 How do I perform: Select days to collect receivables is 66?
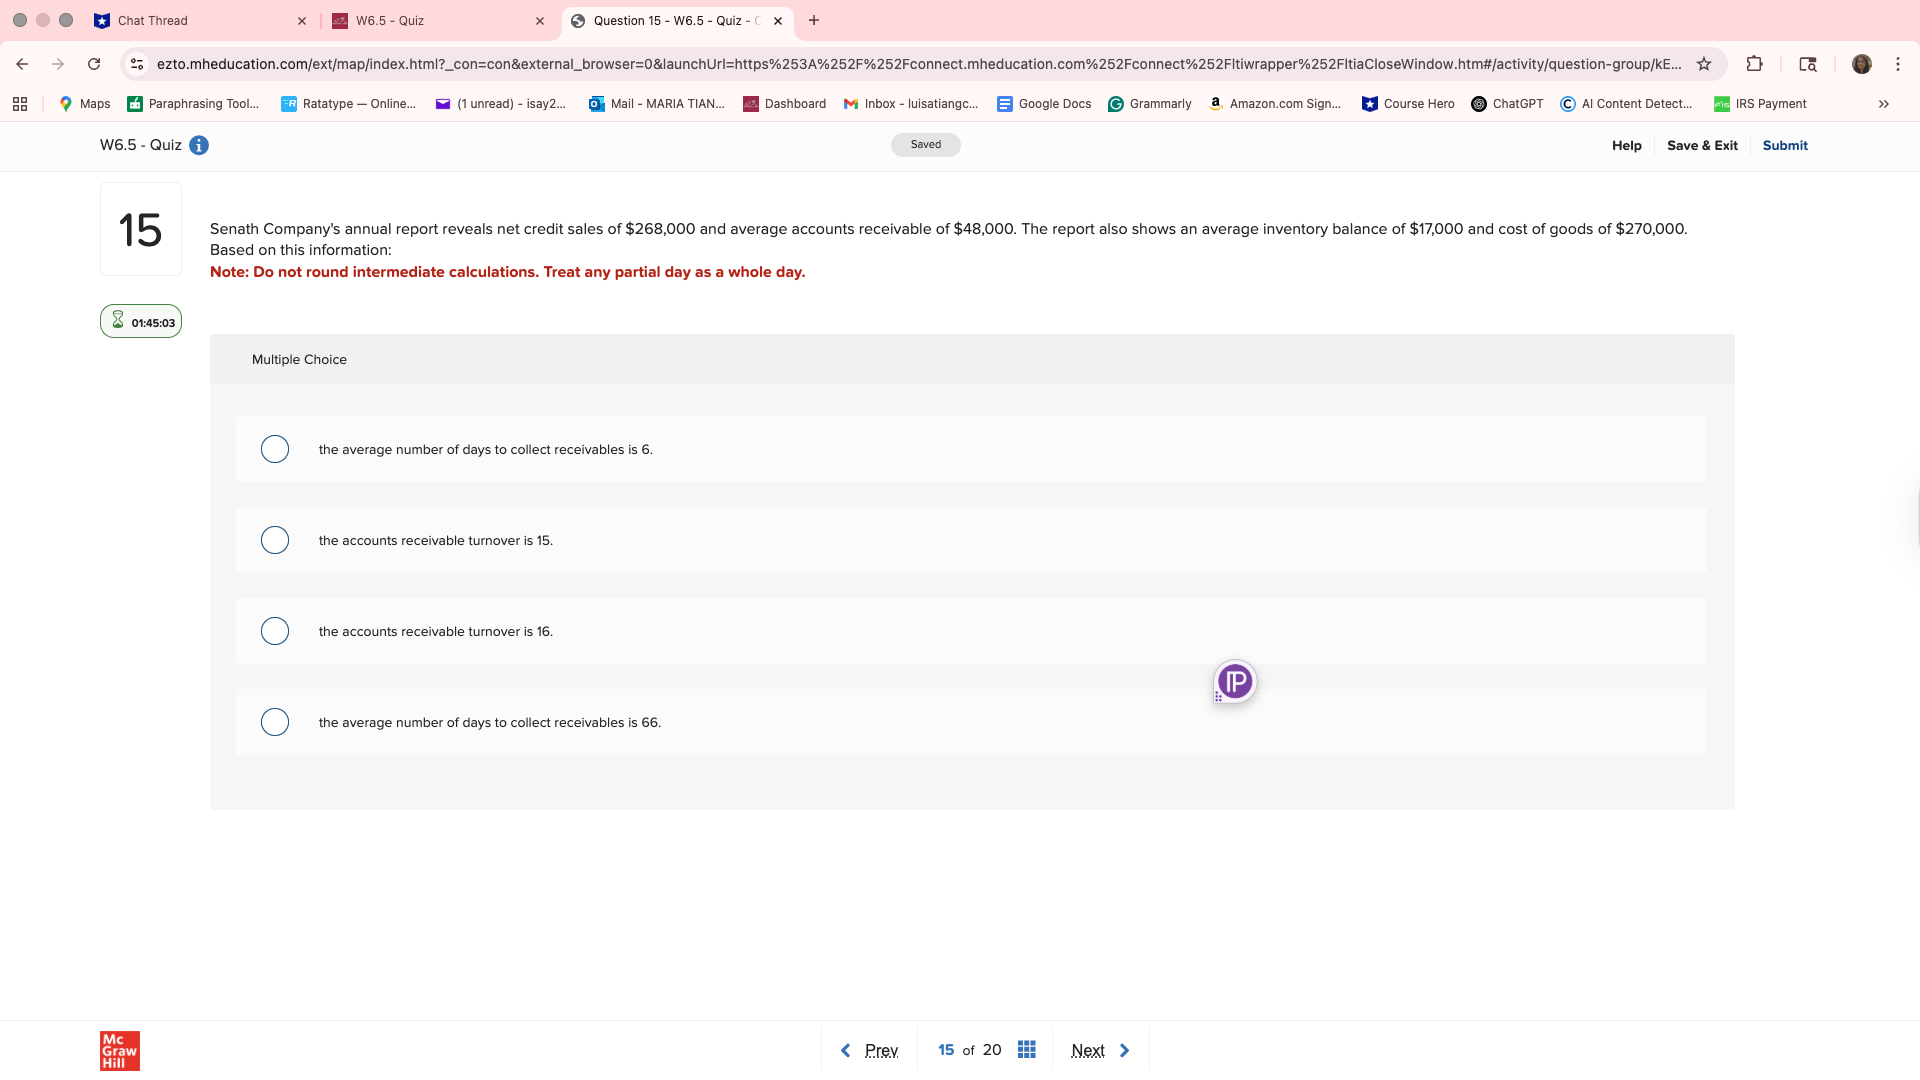pos(275,722)
